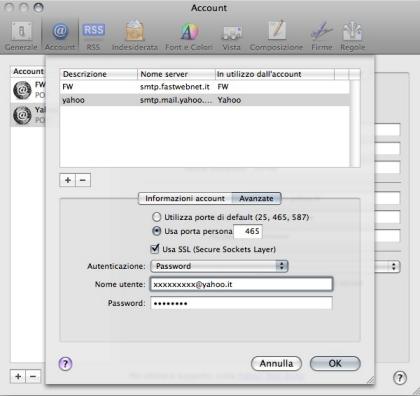Click smtp.fastwebnet.it server name cell

tap(175, 87)
